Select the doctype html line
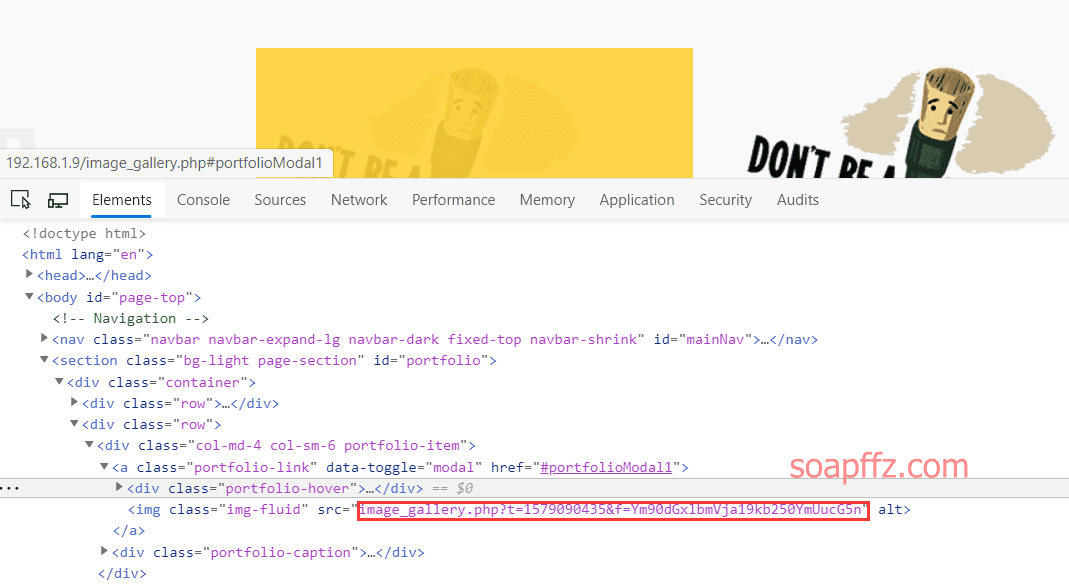Viewport: 1069px width, 584px height. [84, 234]
